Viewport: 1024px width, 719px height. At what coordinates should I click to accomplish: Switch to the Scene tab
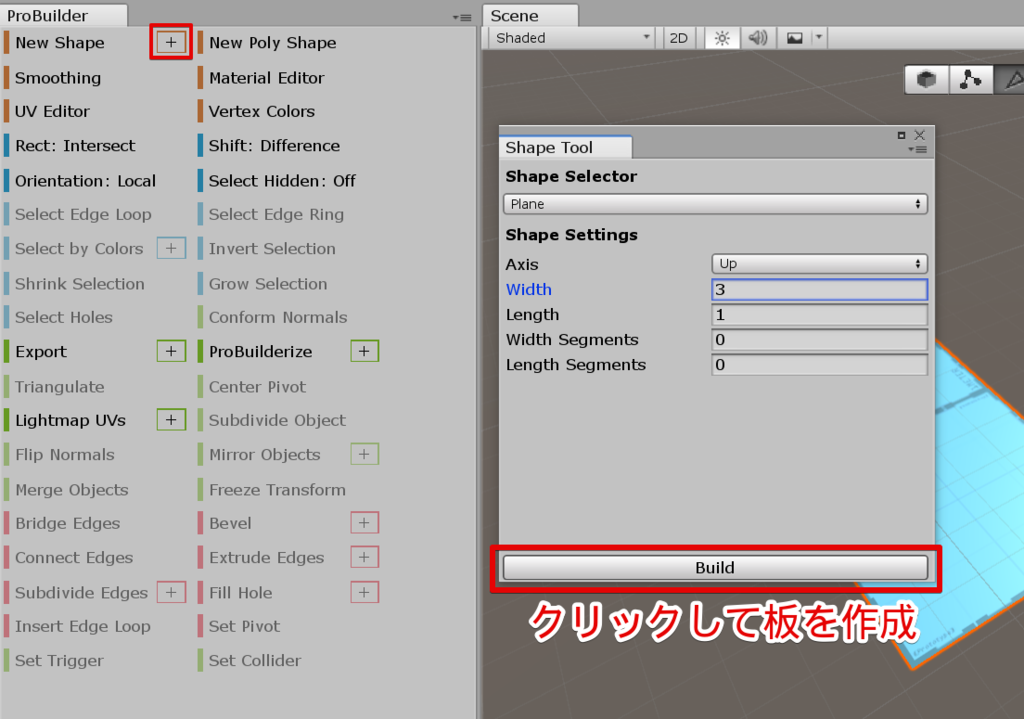(x=530, y=15)
